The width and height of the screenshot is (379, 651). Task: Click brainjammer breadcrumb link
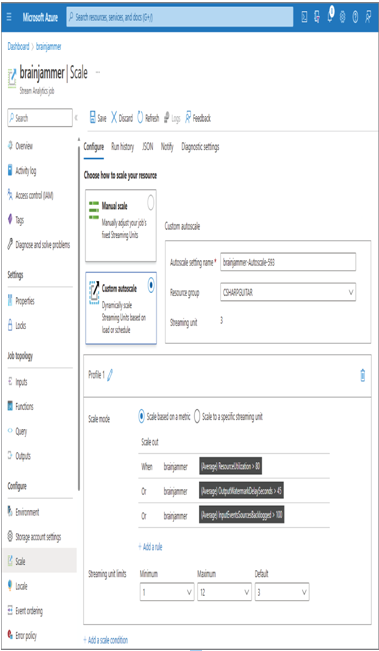tap(49, 46)
